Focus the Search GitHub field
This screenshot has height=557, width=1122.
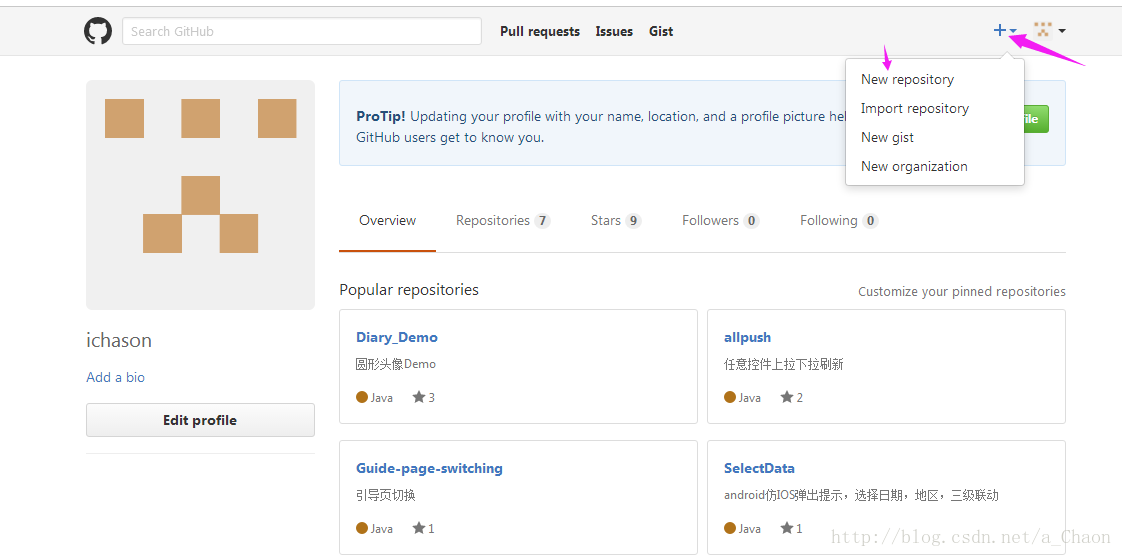point(302,31)
